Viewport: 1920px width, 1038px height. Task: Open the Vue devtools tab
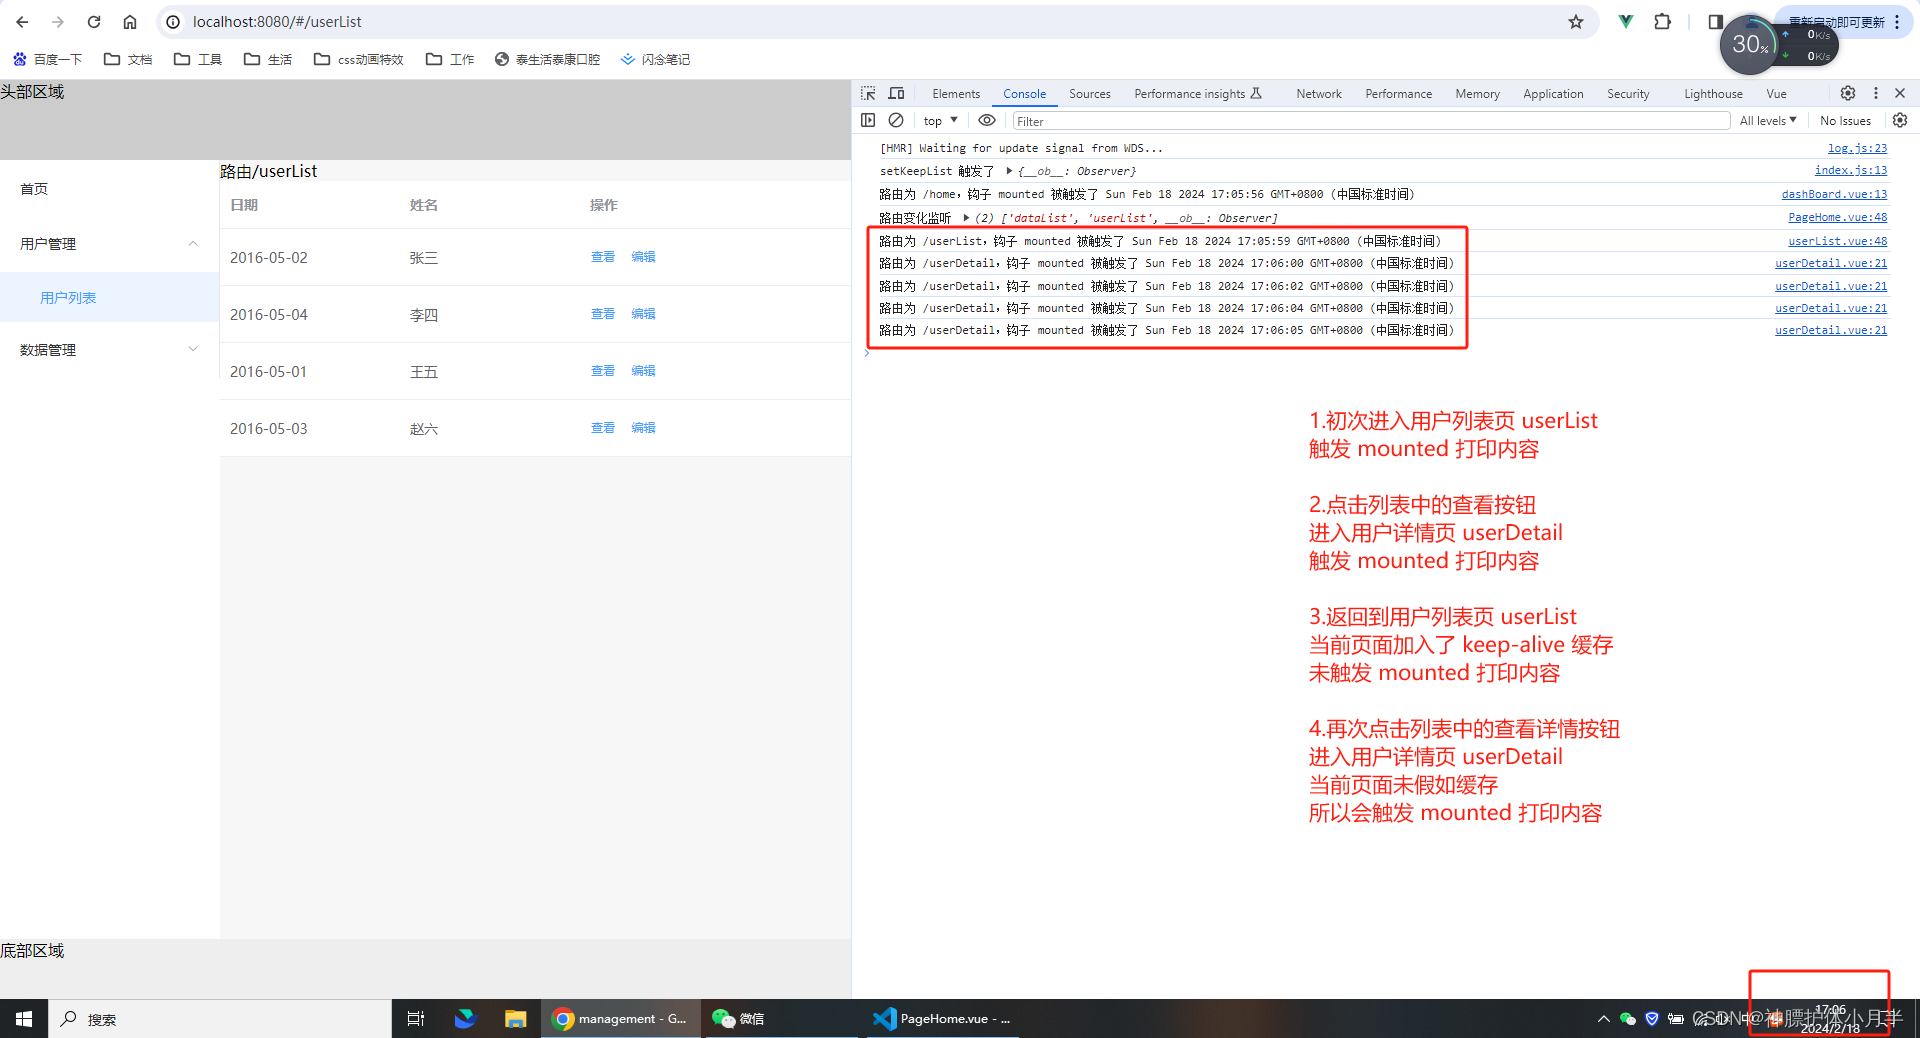(1776, 94)
